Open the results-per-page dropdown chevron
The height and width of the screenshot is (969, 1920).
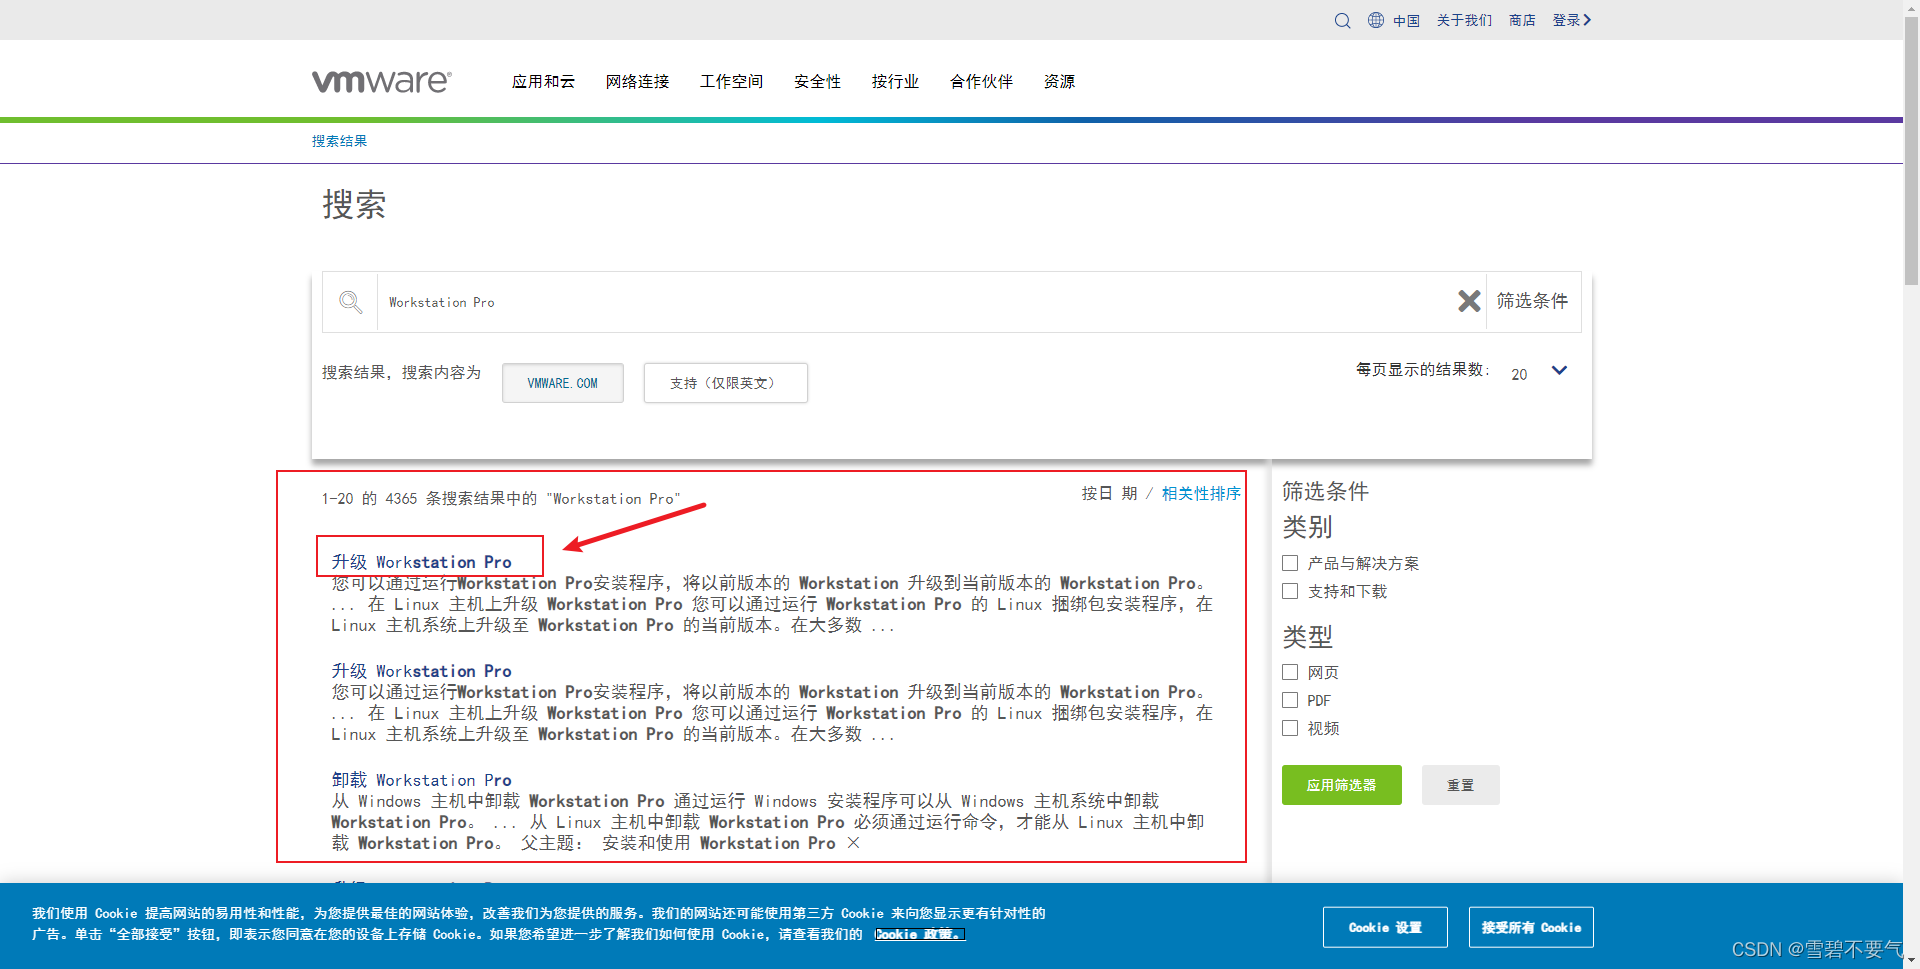coord(1559,371)
